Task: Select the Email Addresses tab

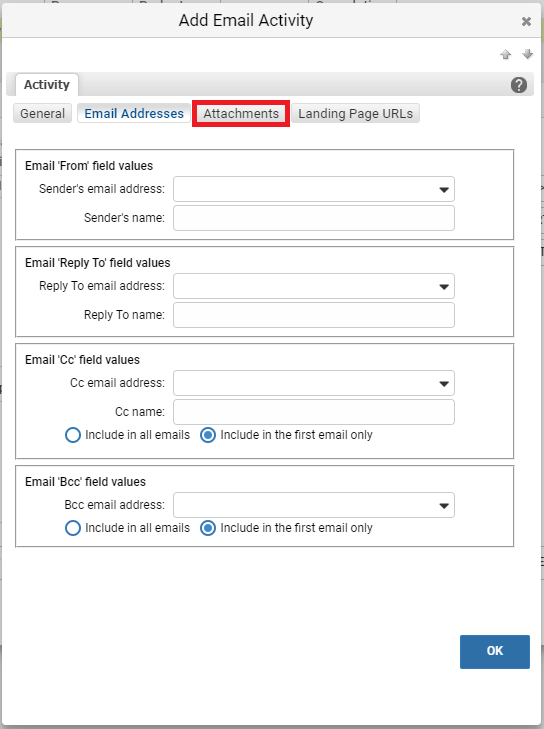Action: (x=134, y=113)
